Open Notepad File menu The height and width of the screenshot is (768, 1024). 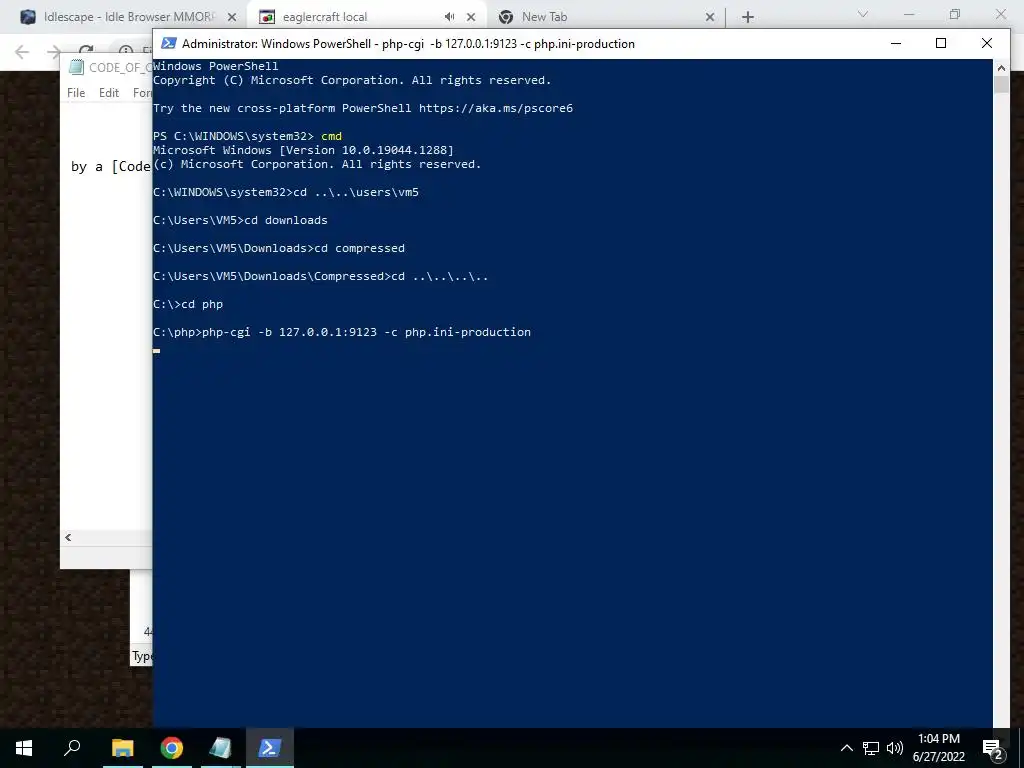[76, 93]
